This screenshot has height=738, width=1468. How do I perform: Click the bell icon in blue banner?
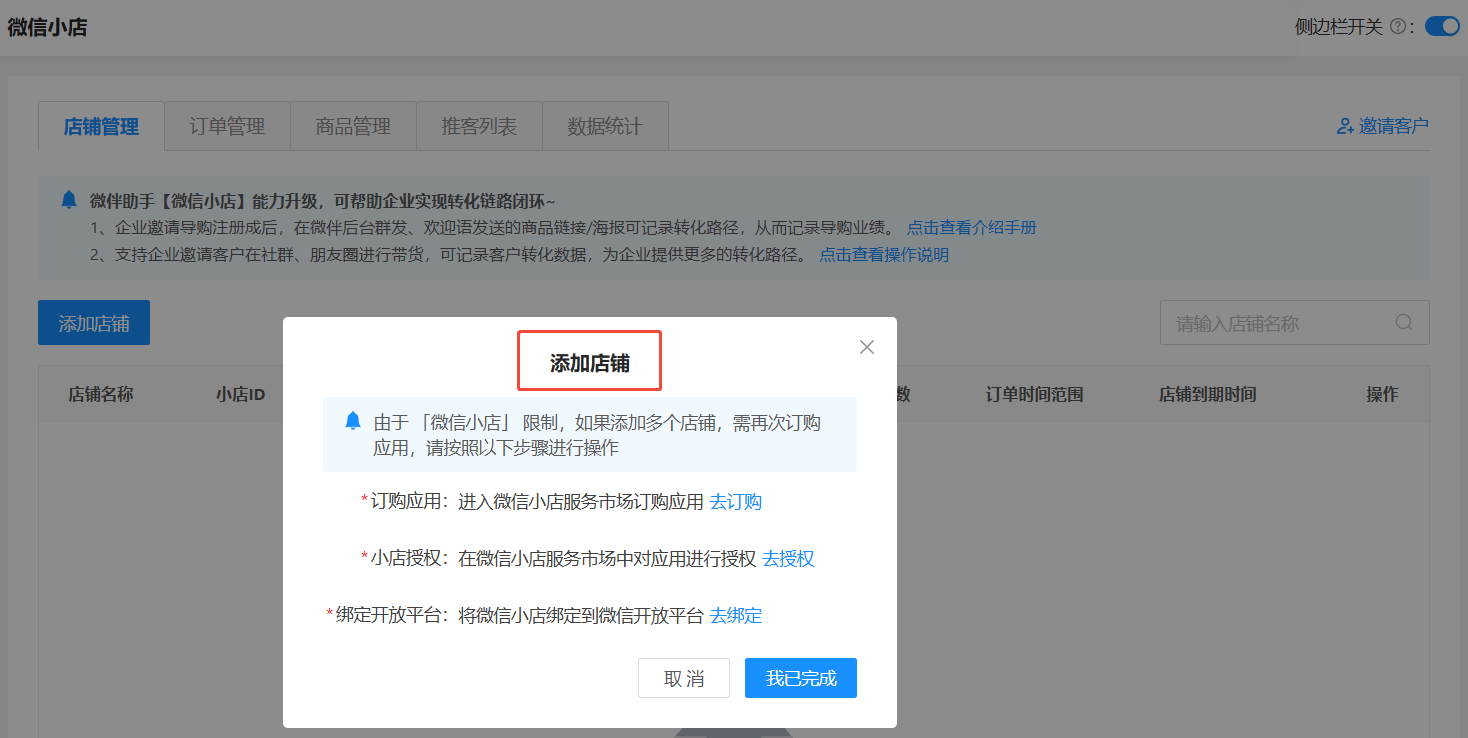click(68, 200)
